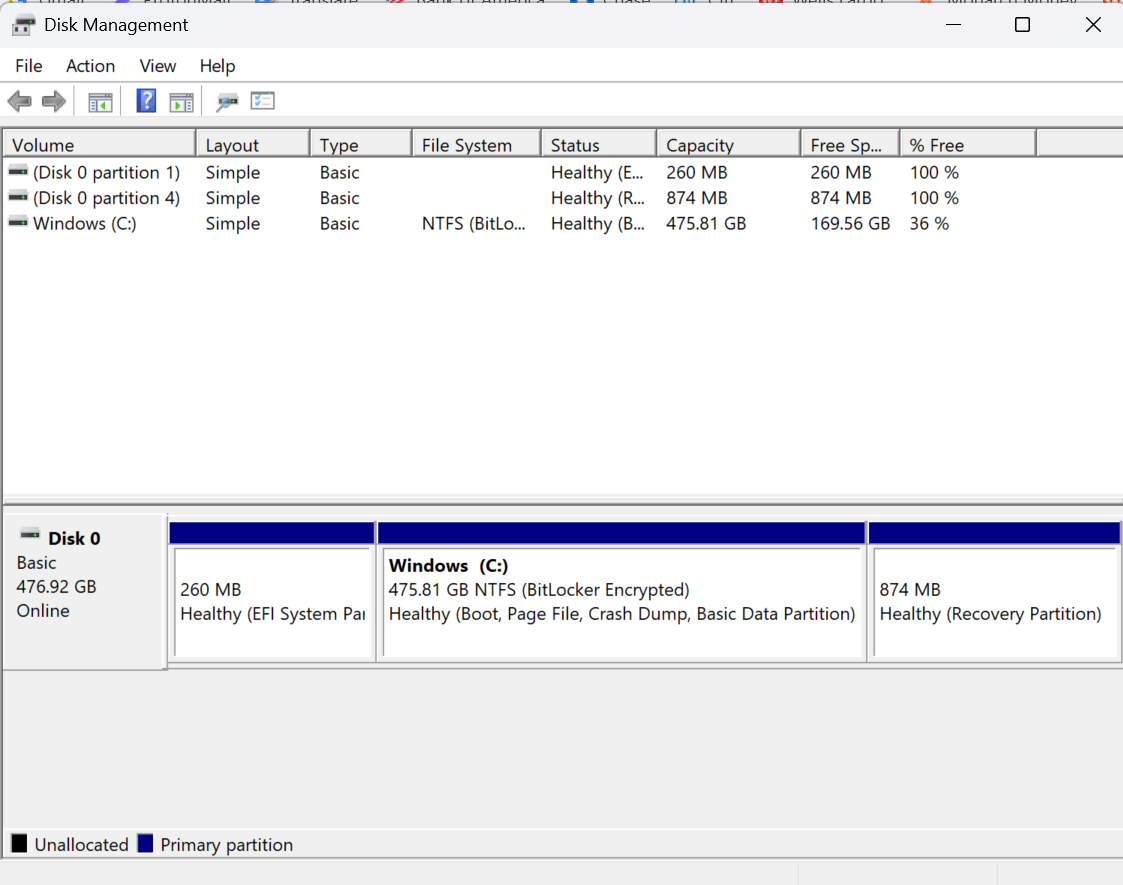
Task: Select the 260 MB EFI System Partition block
Action: (272, 602)
